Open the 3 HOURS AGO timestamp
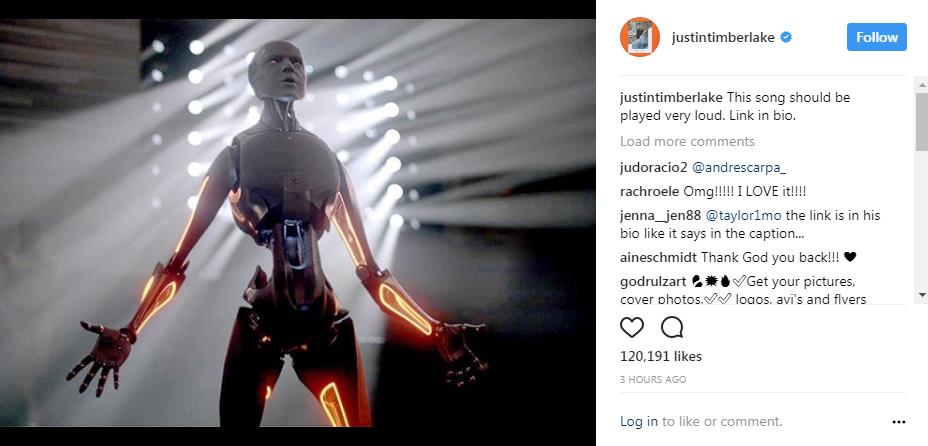 click(x=653, y=380)
